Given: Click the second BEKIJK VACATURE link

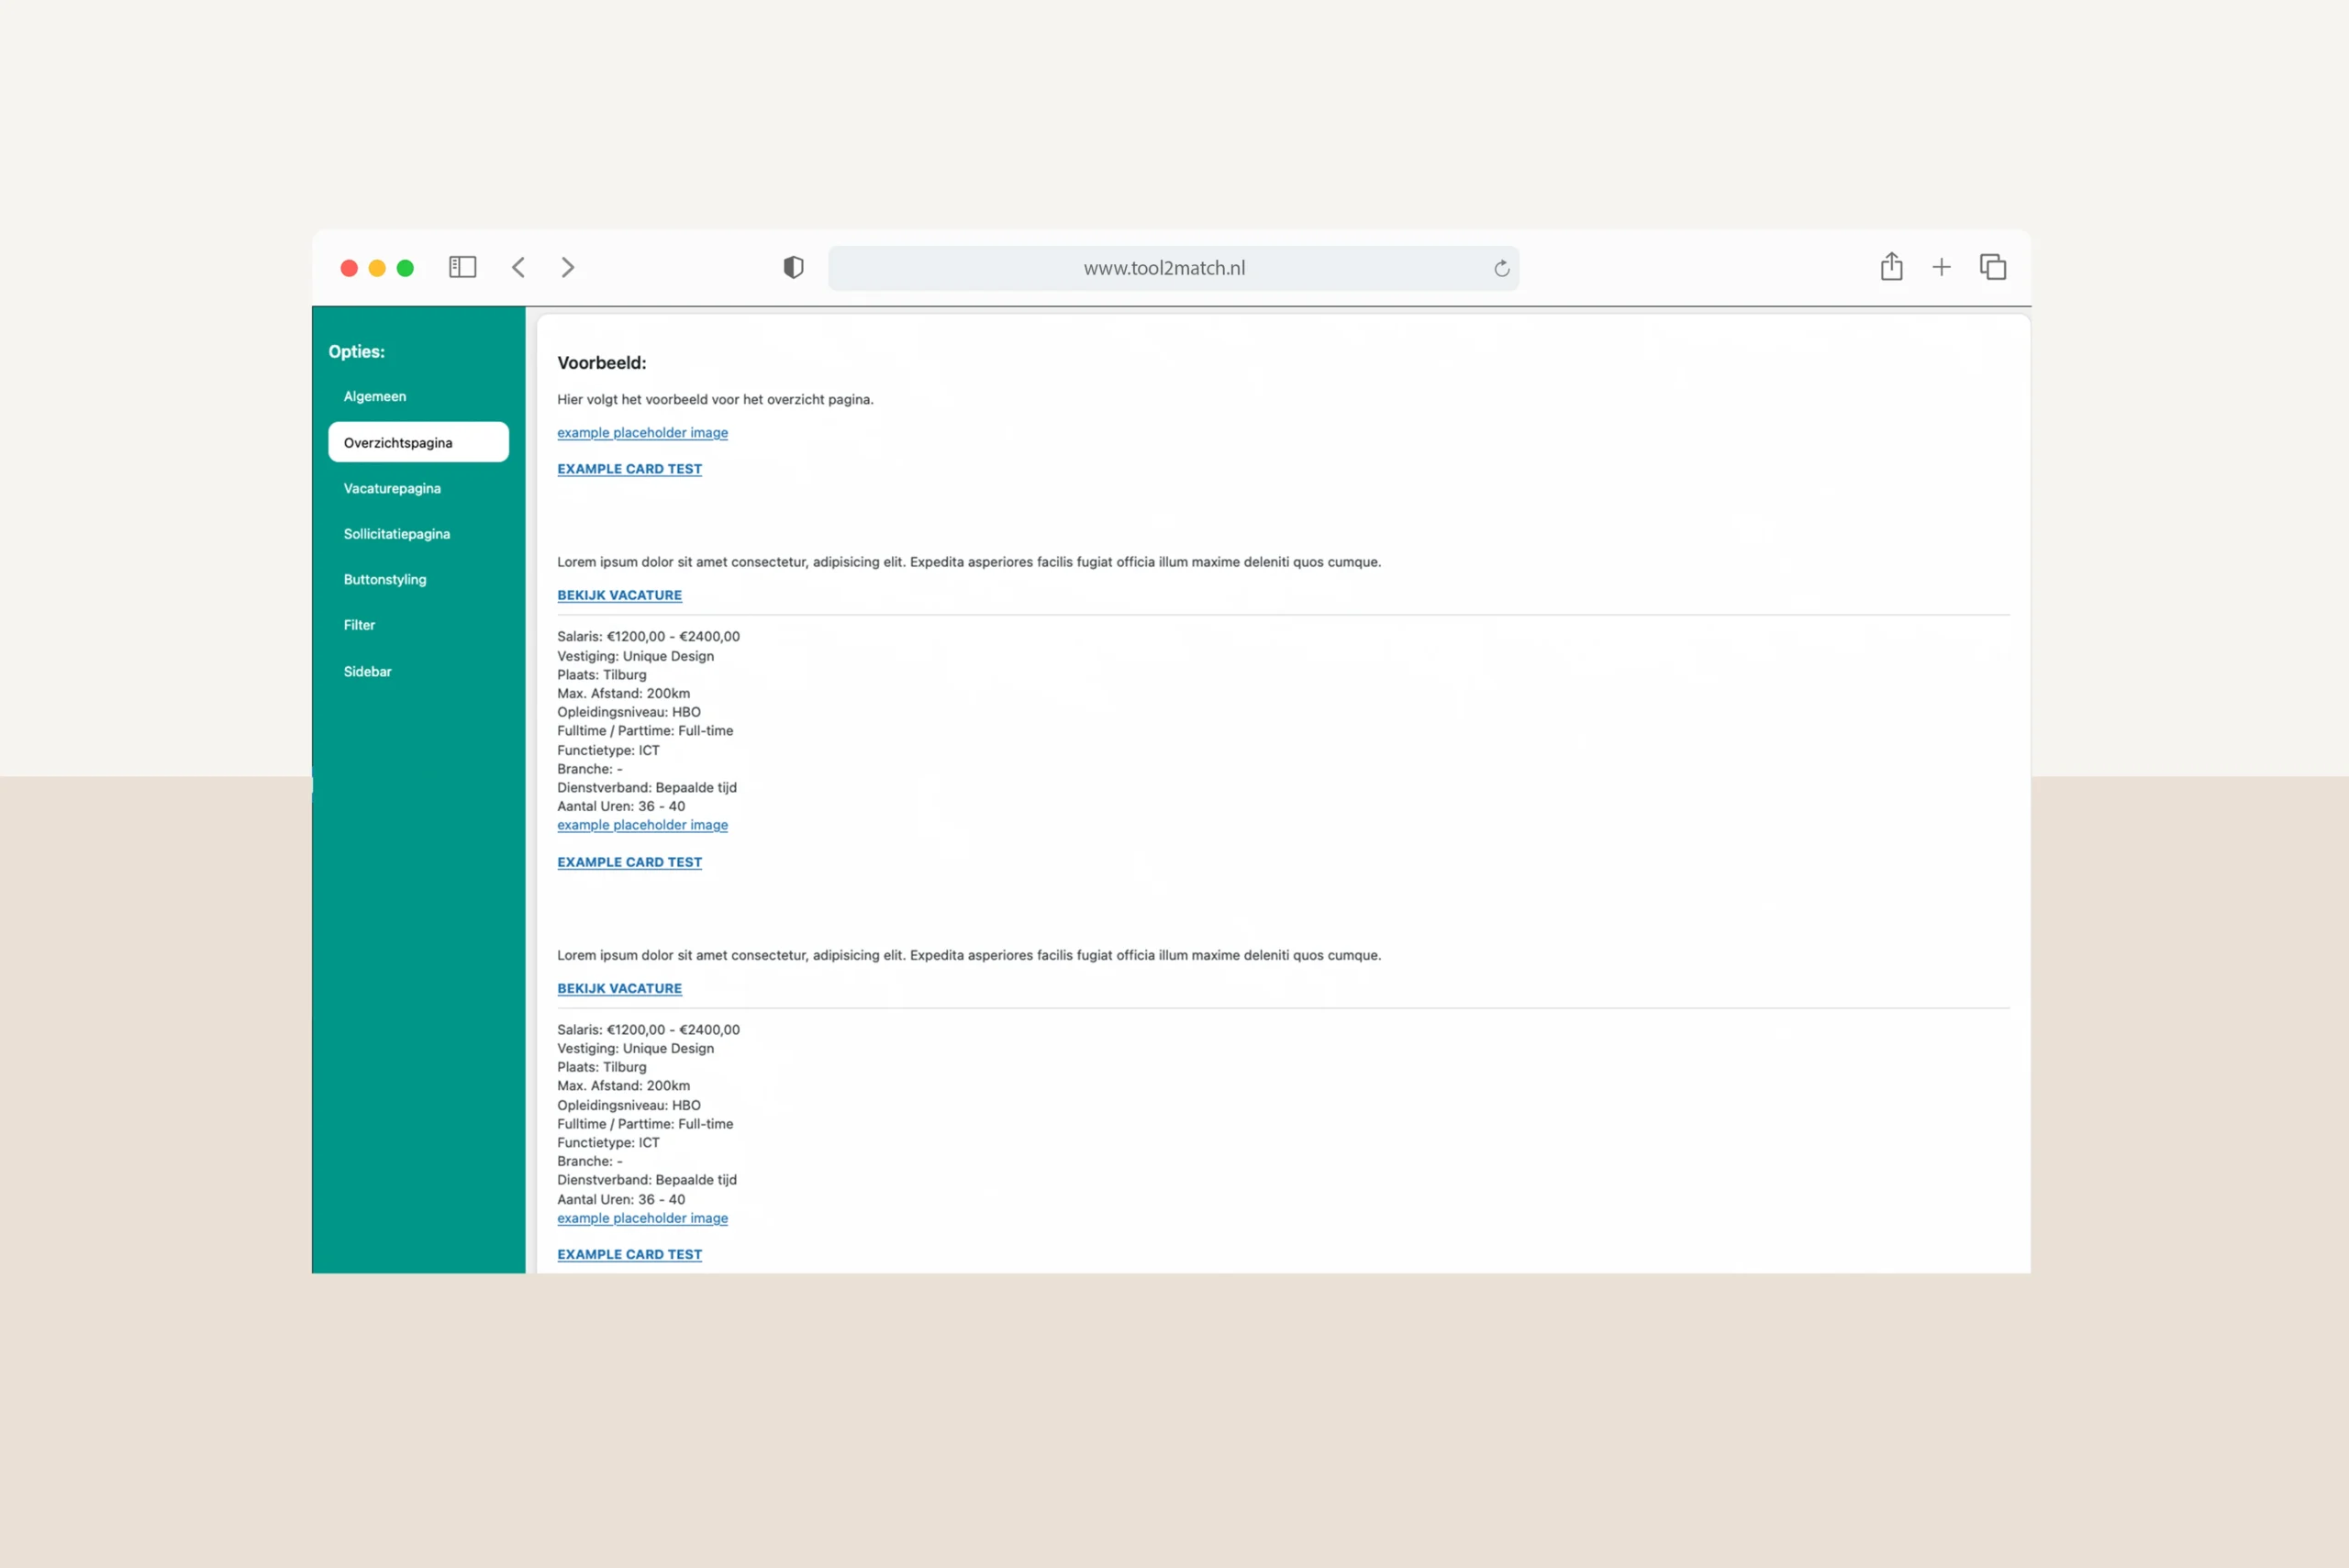Looking at the screenshot, I should pos(619,988).
